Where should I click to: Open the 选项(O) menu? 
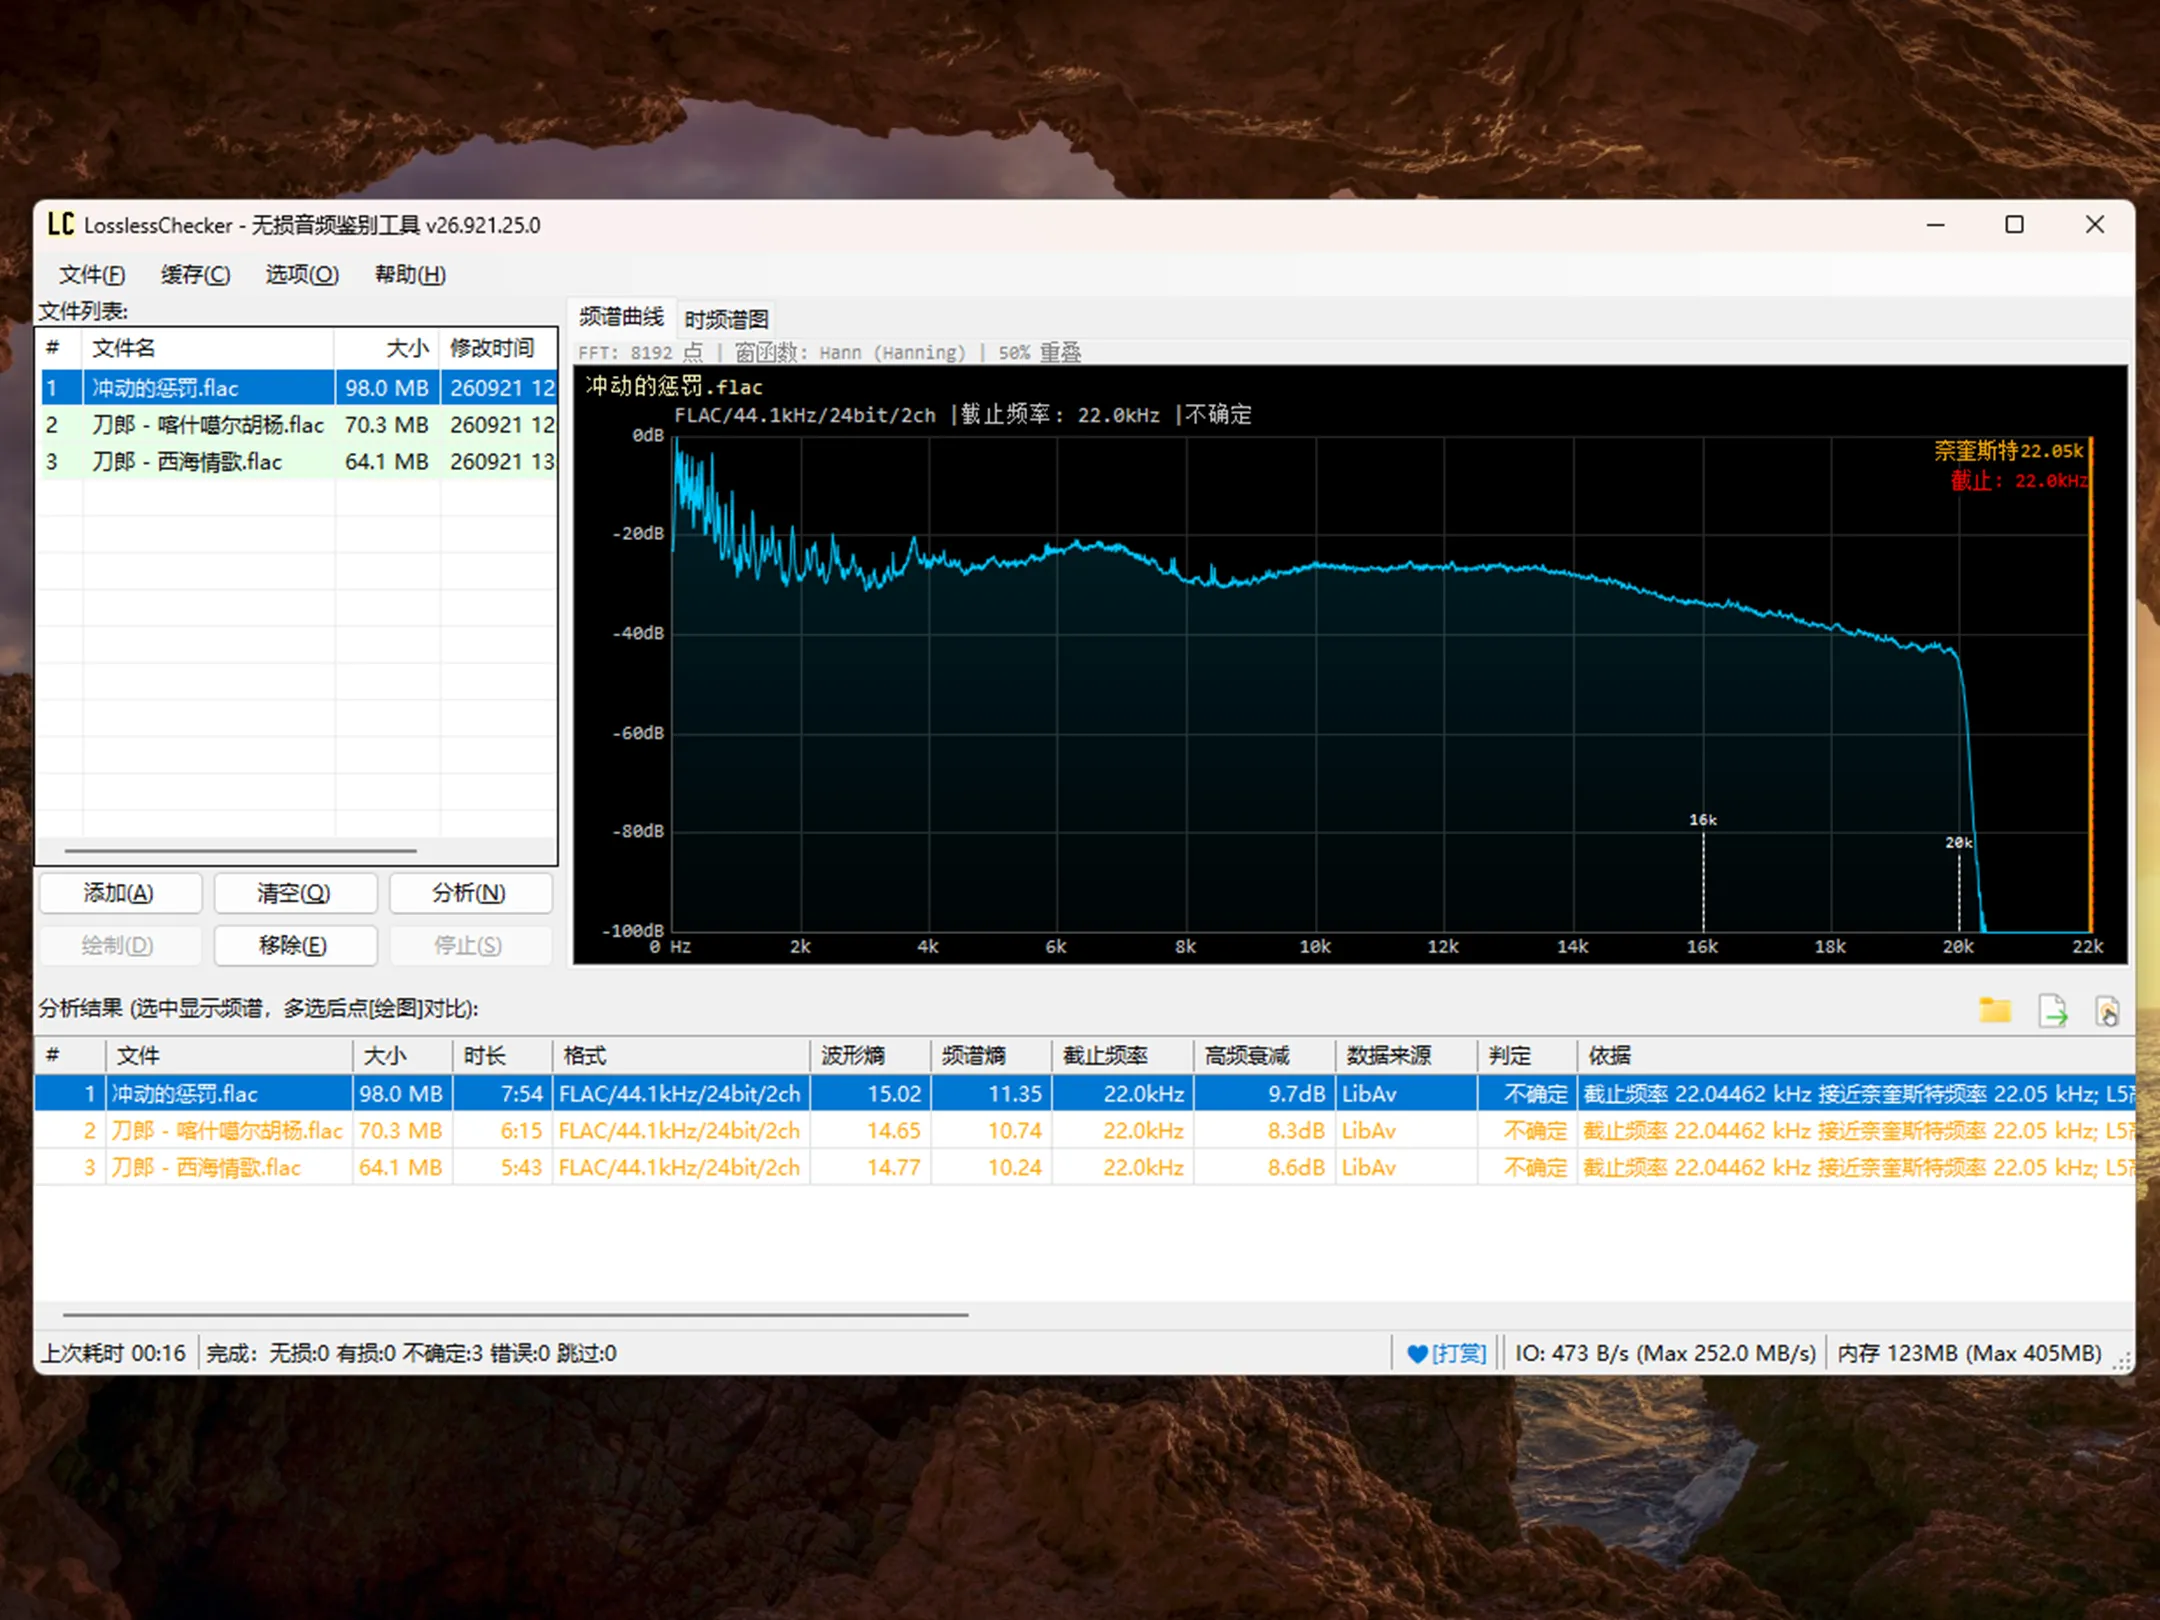302,274
